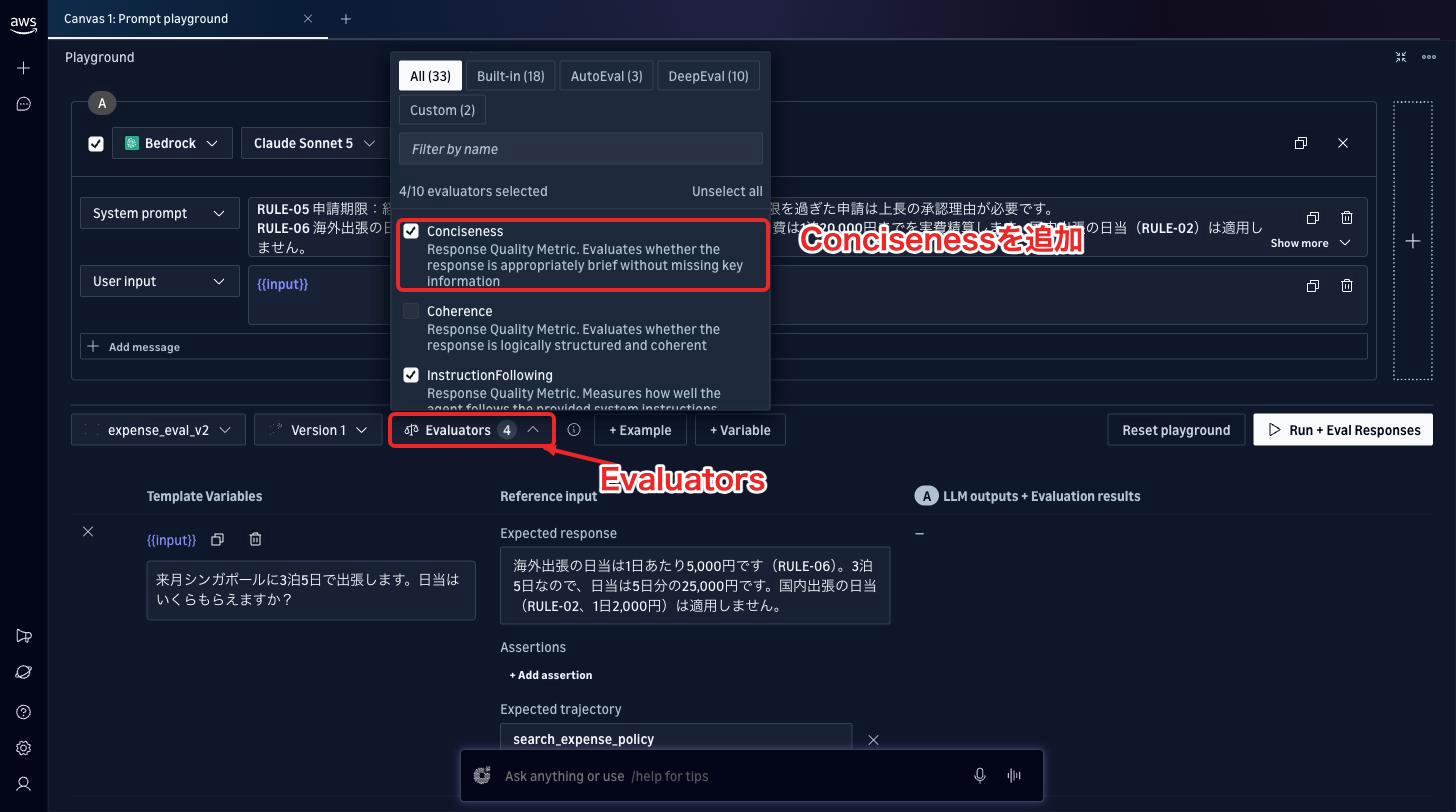
Task: Open the Claude Sonnet 5 model dropdown
Action: 315,143
